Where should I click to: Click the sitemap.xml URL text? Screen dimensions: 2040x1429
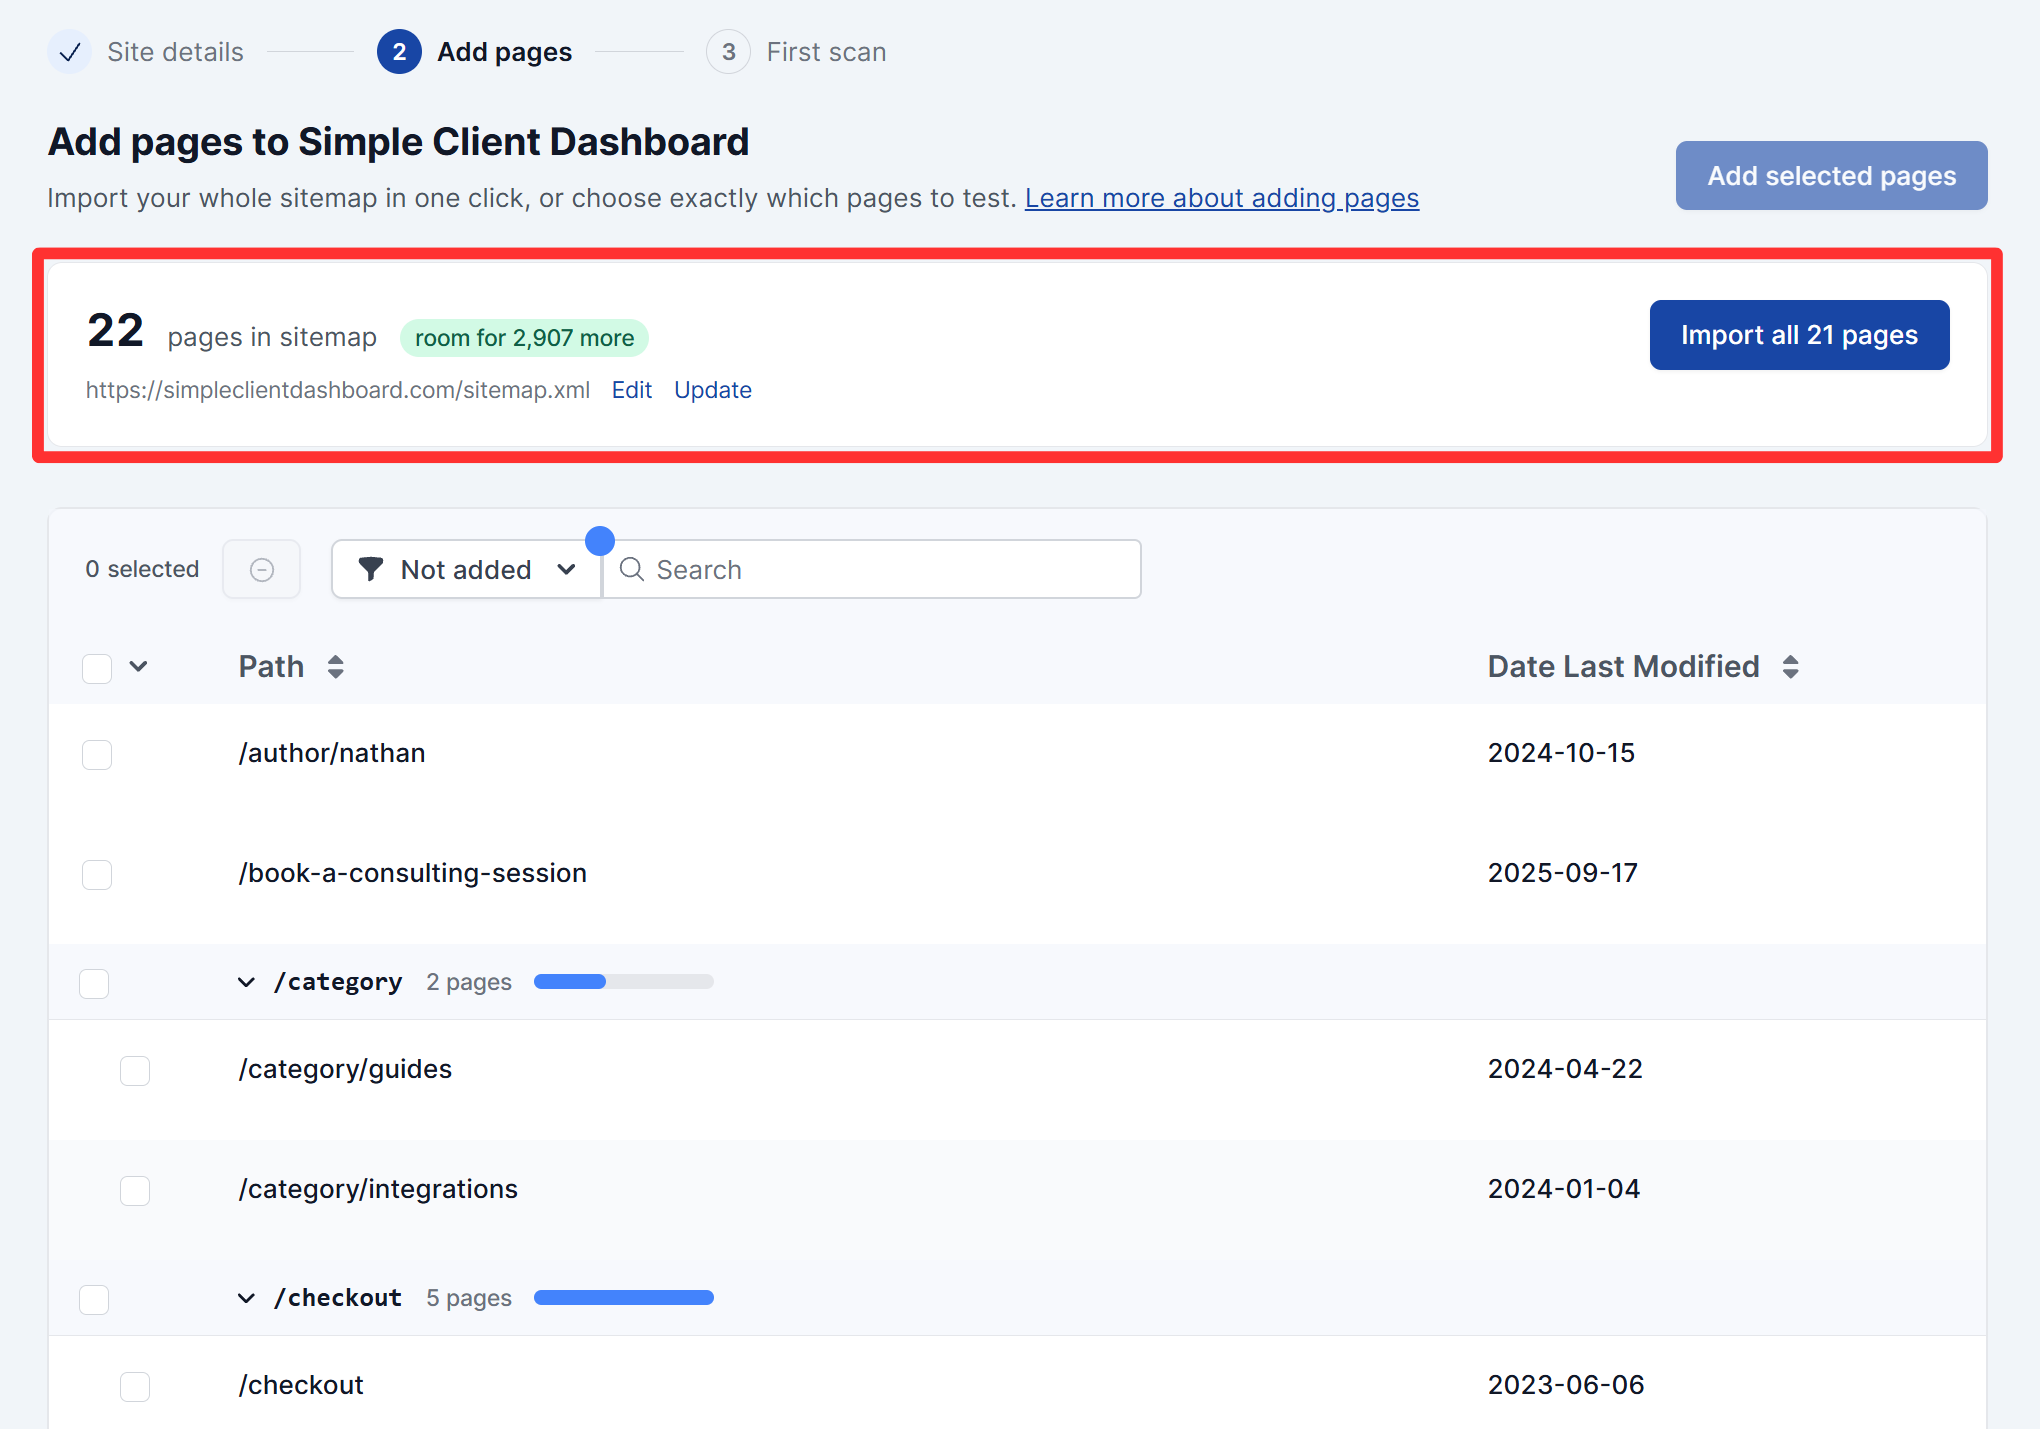pyautogui.click(x=337, y=390)
